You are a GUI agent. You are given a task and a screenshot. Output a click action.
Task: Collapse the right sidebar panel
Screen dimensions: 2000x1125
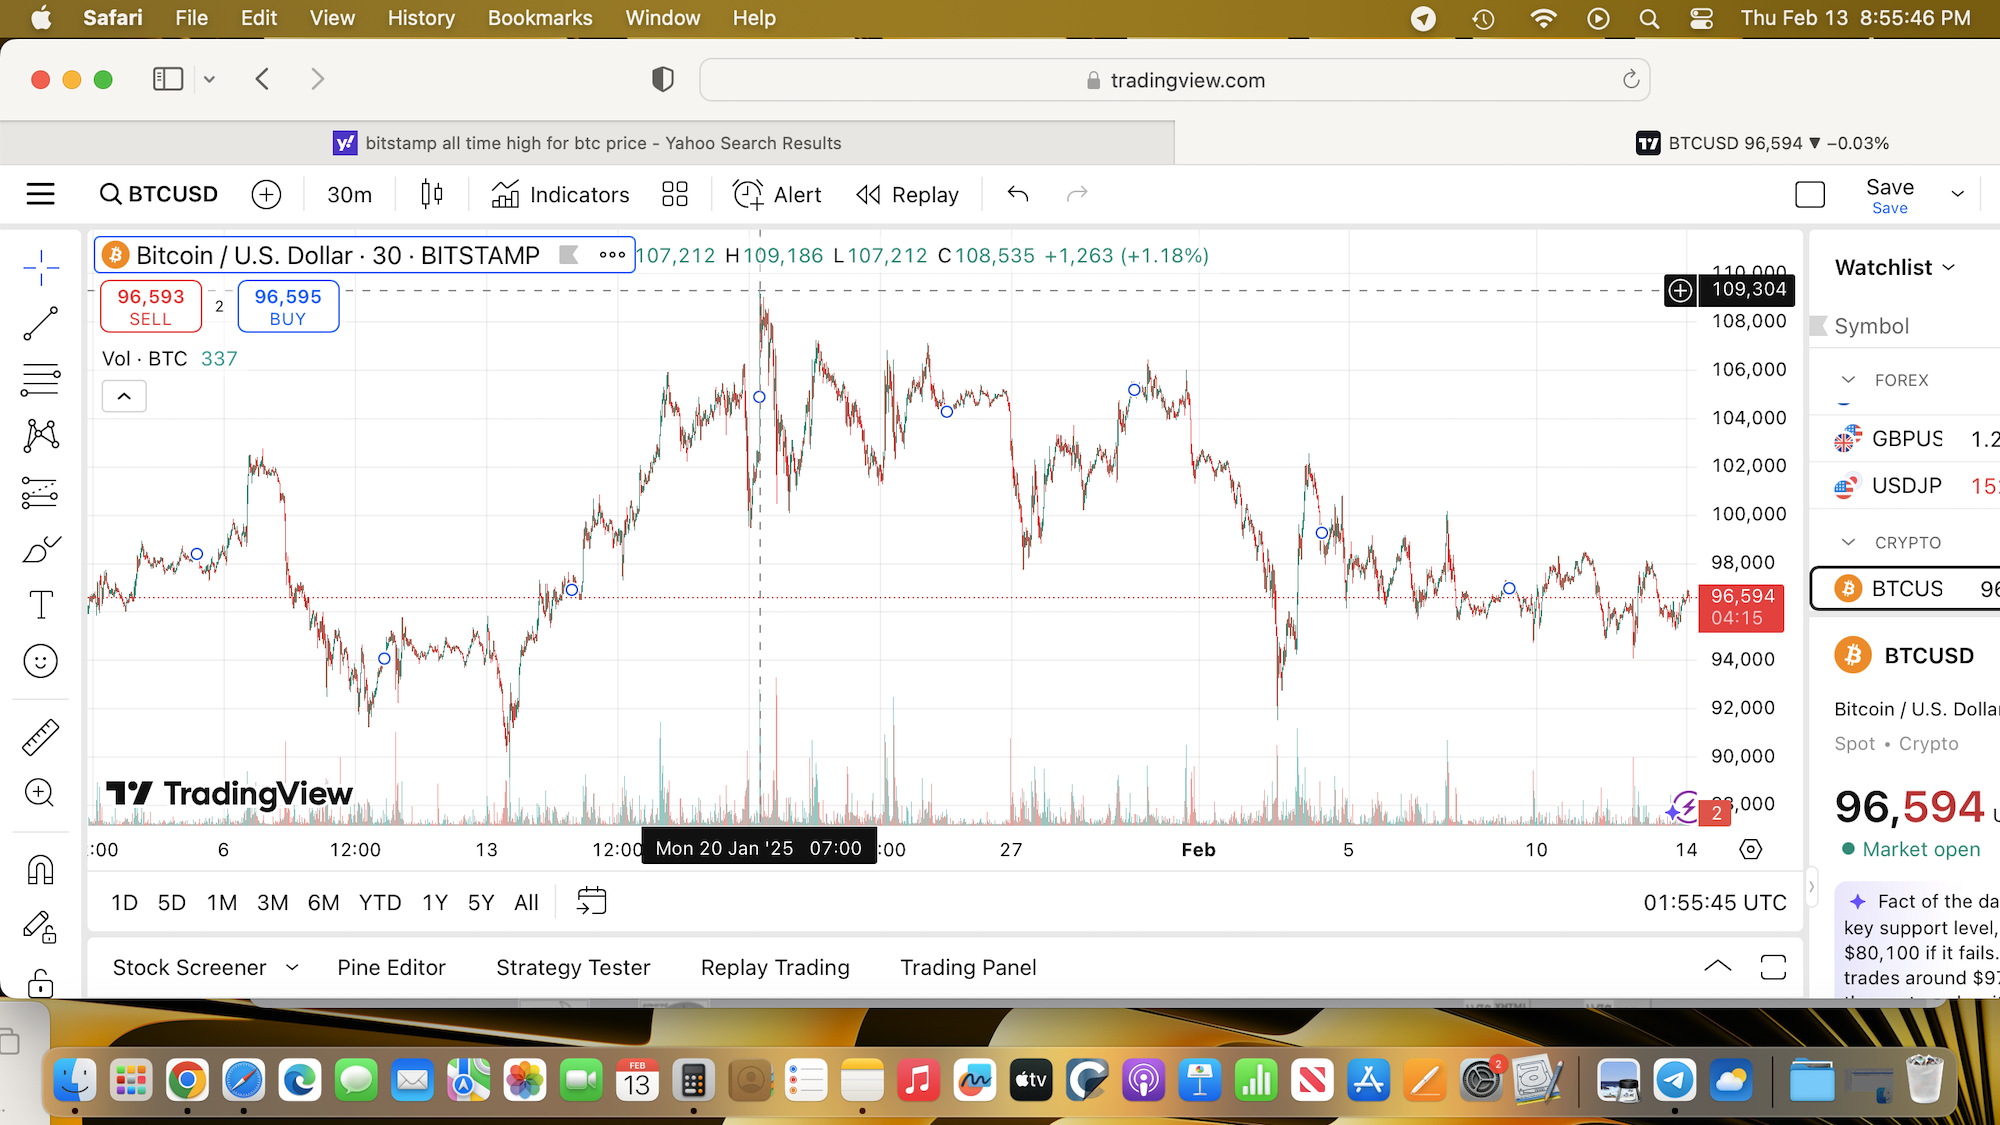(1811, 886)
